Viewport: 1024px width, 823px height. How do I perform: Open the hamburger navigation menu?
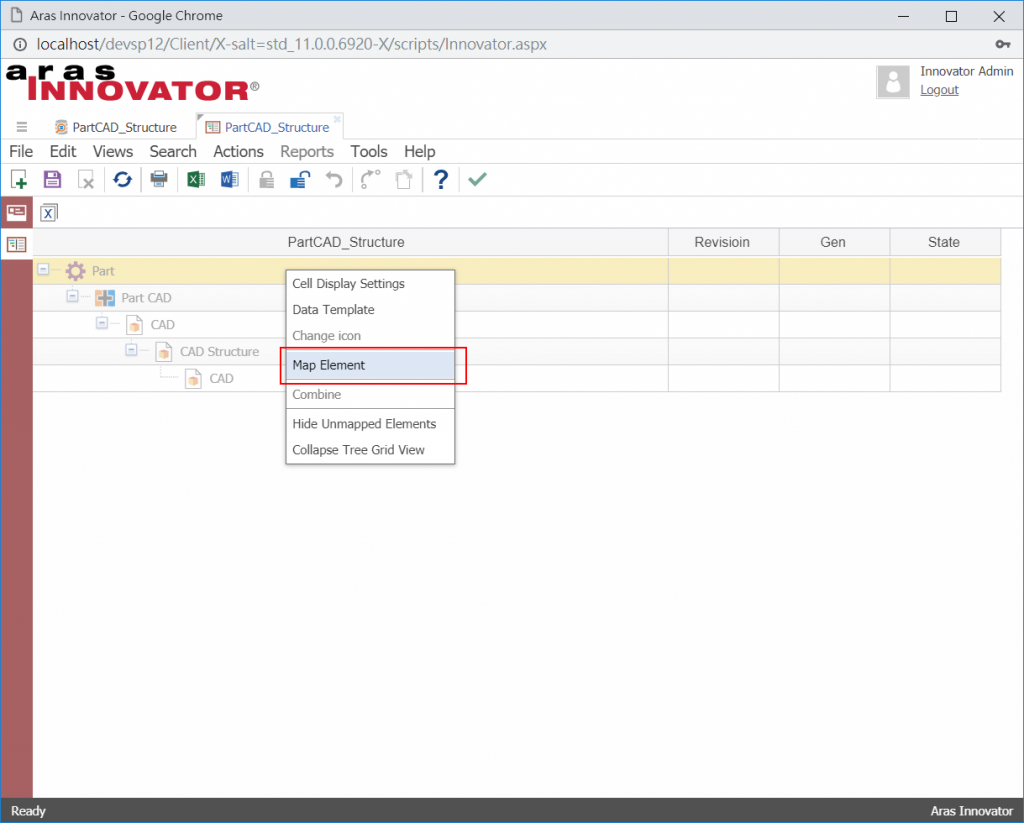[22, 127]
